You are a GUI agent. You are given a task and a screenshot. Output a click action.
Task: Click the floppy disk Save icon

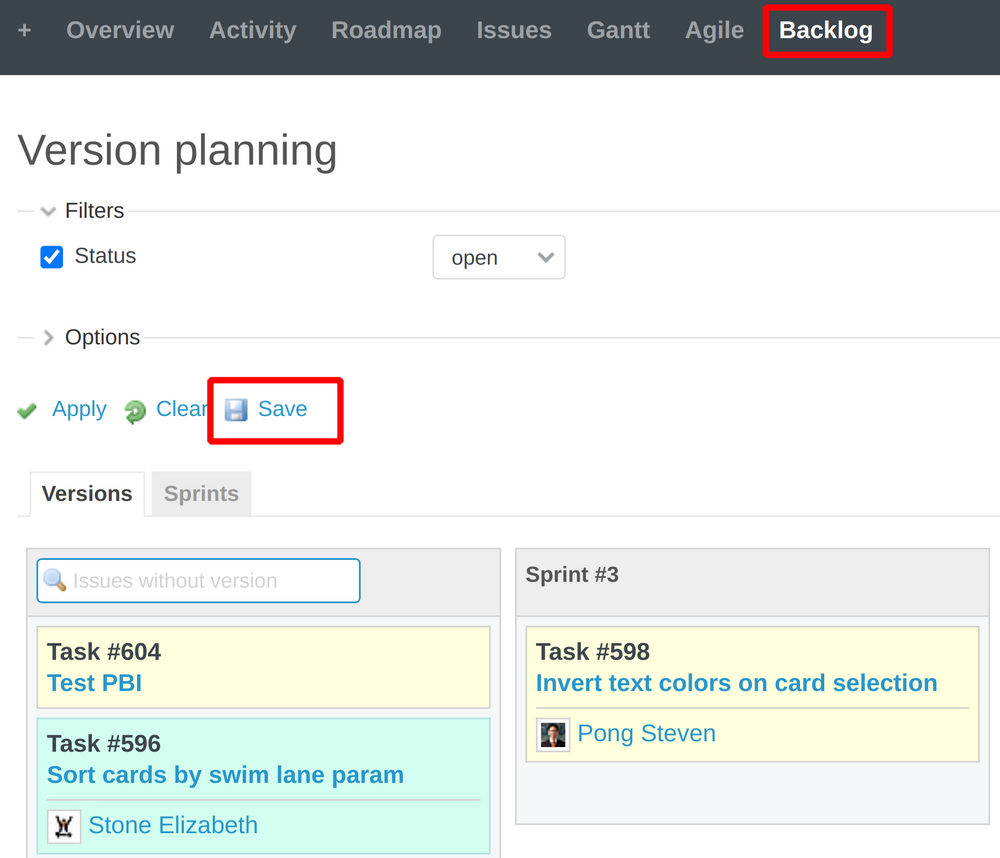click(x=236, y=410)
